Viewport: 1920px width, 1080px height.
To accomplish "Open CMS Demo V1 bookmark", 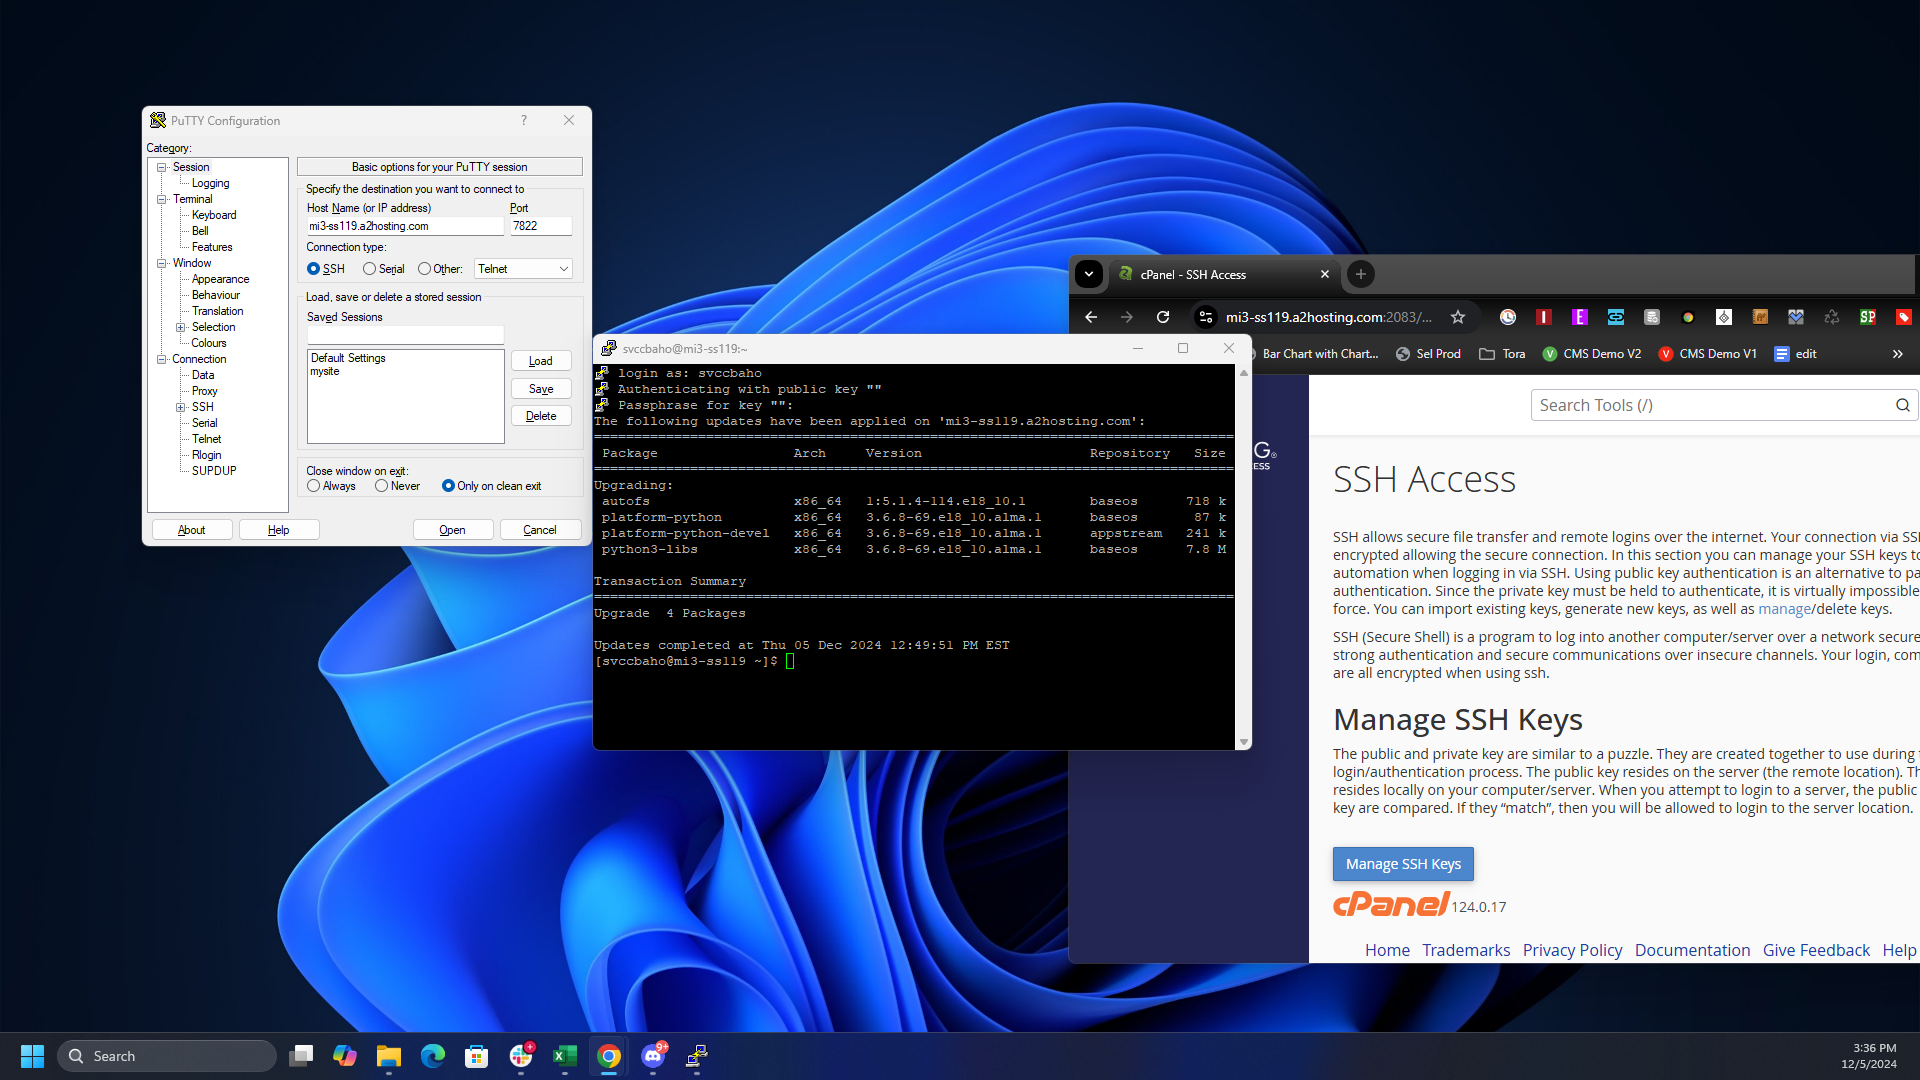I will coord(1707,354).
